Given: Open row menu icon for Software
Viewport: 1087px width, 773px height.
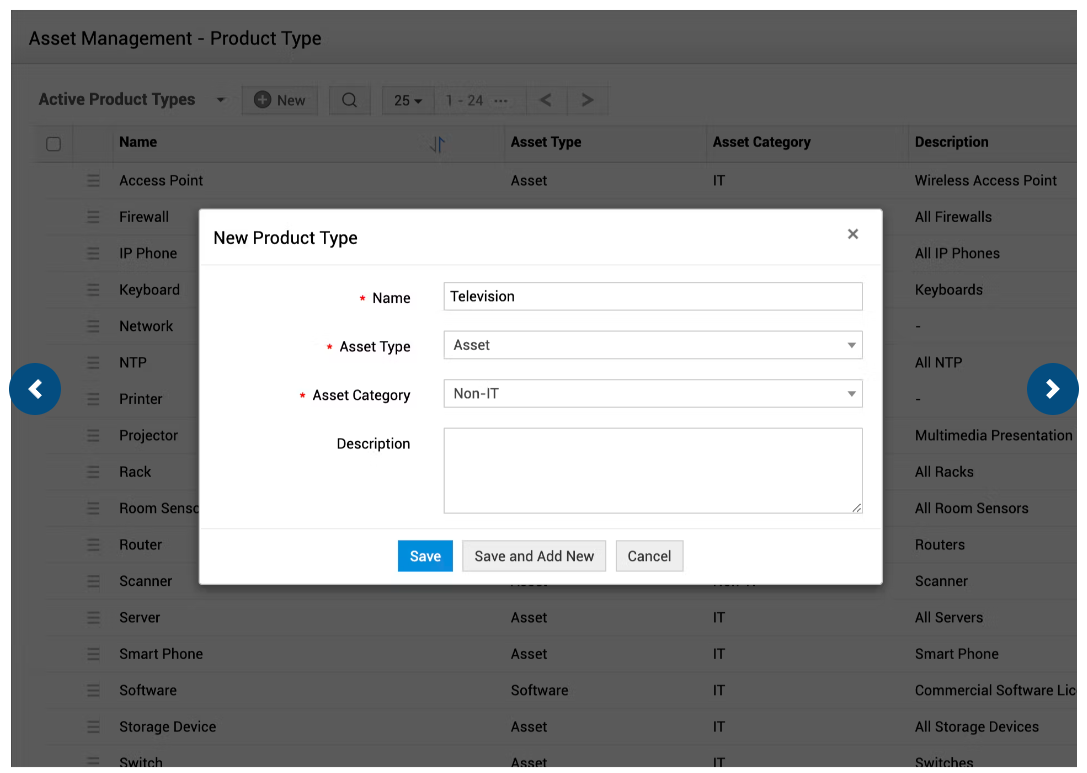Looking at the screenshot, I should pos(93,691).
